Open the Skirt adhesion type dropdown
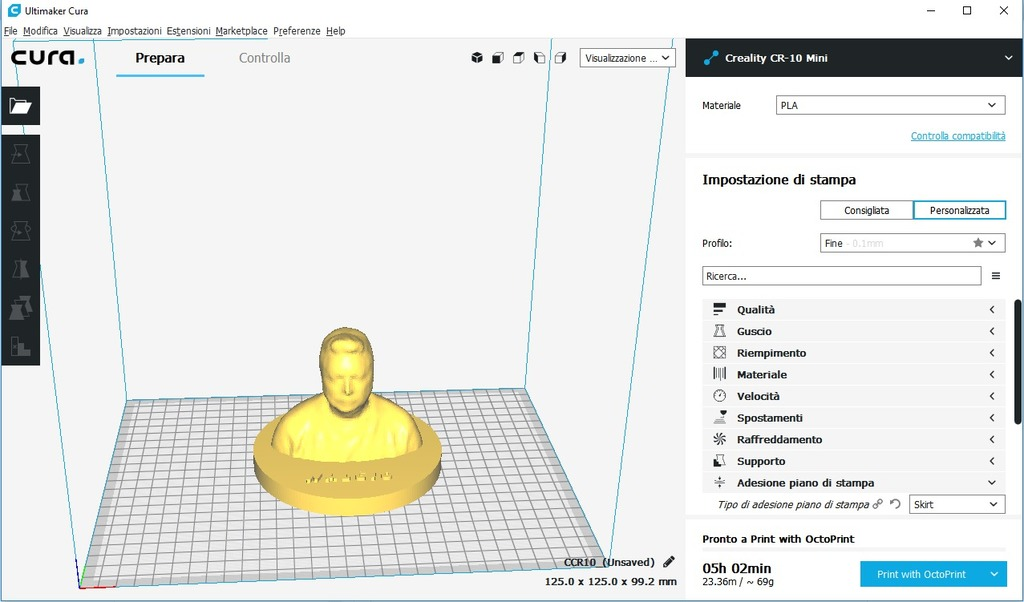Screen dimensions: 1024x602 [956, 504]
